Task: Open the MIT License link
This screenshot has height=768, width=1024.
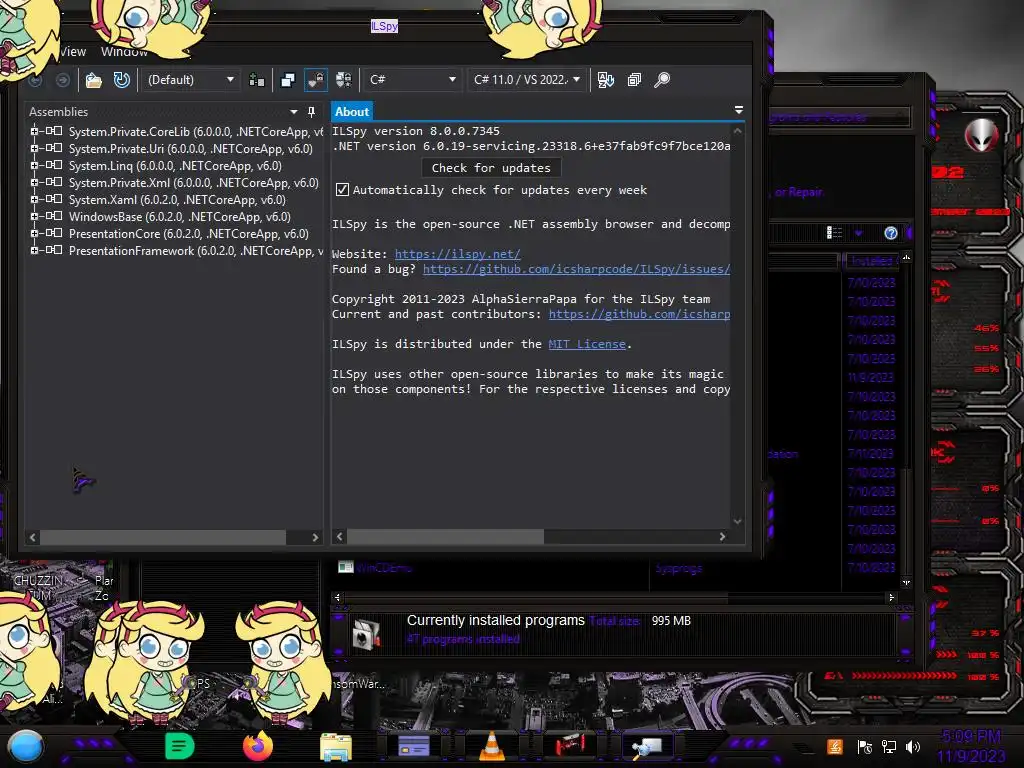Action: click(587, 344)
